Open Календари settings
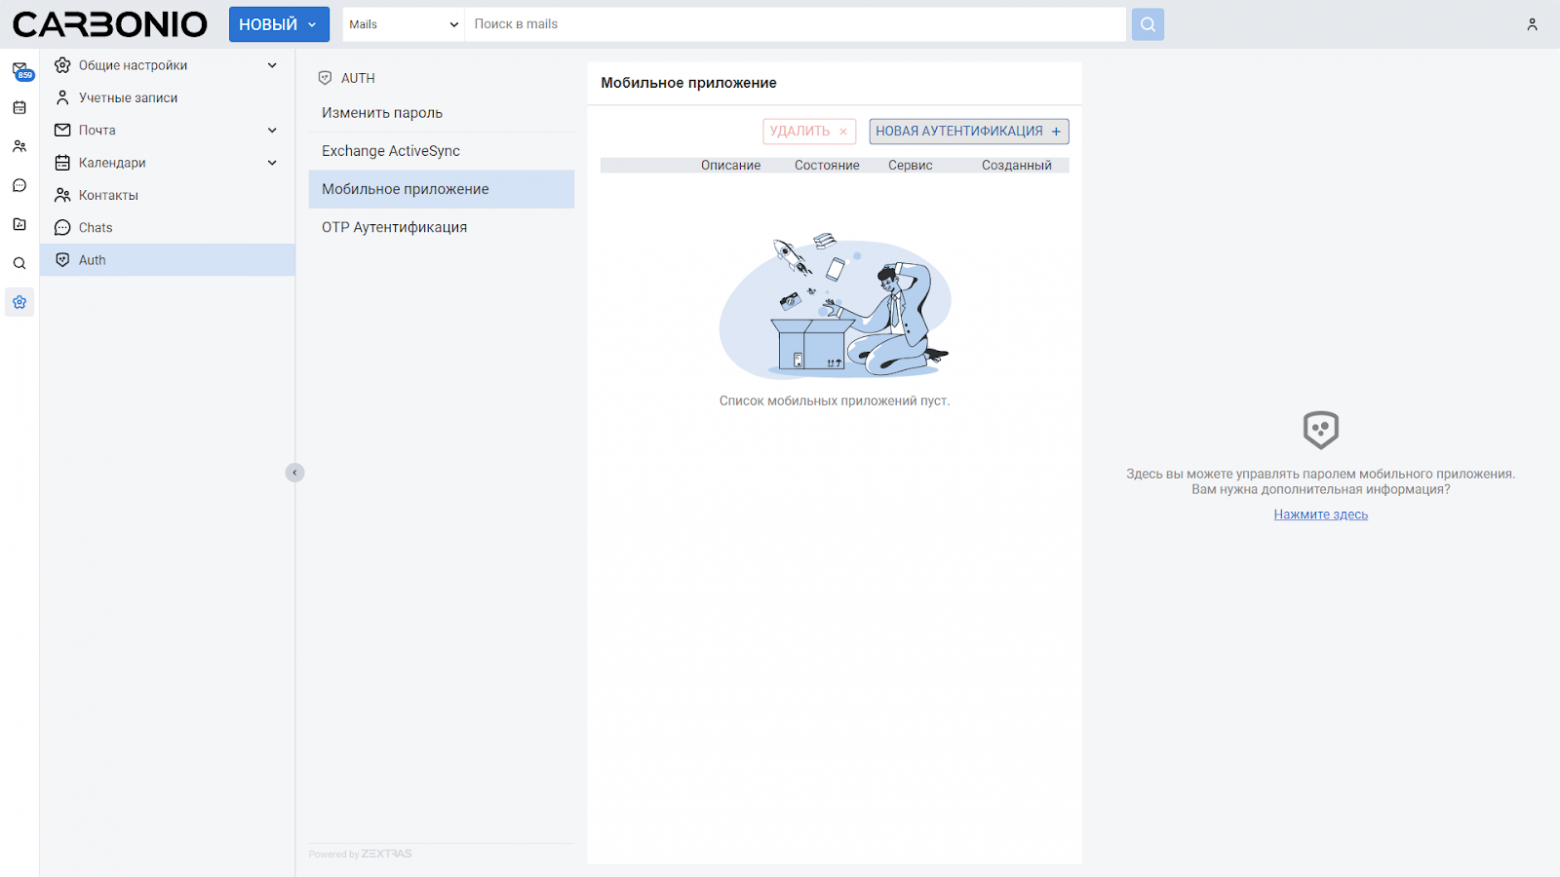Screen dimensions: 1560x877 coord(167,162)
